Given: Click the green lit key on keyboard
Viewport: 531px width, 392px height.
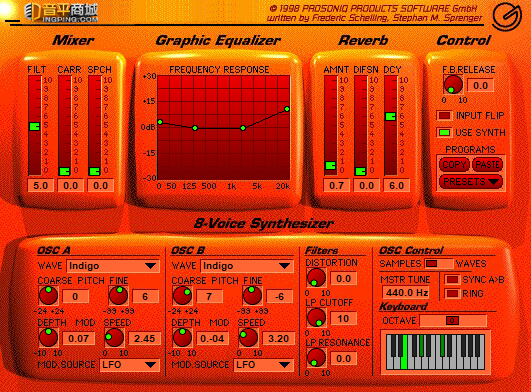Looking at the screenshot, I should (x=404, y=352).
